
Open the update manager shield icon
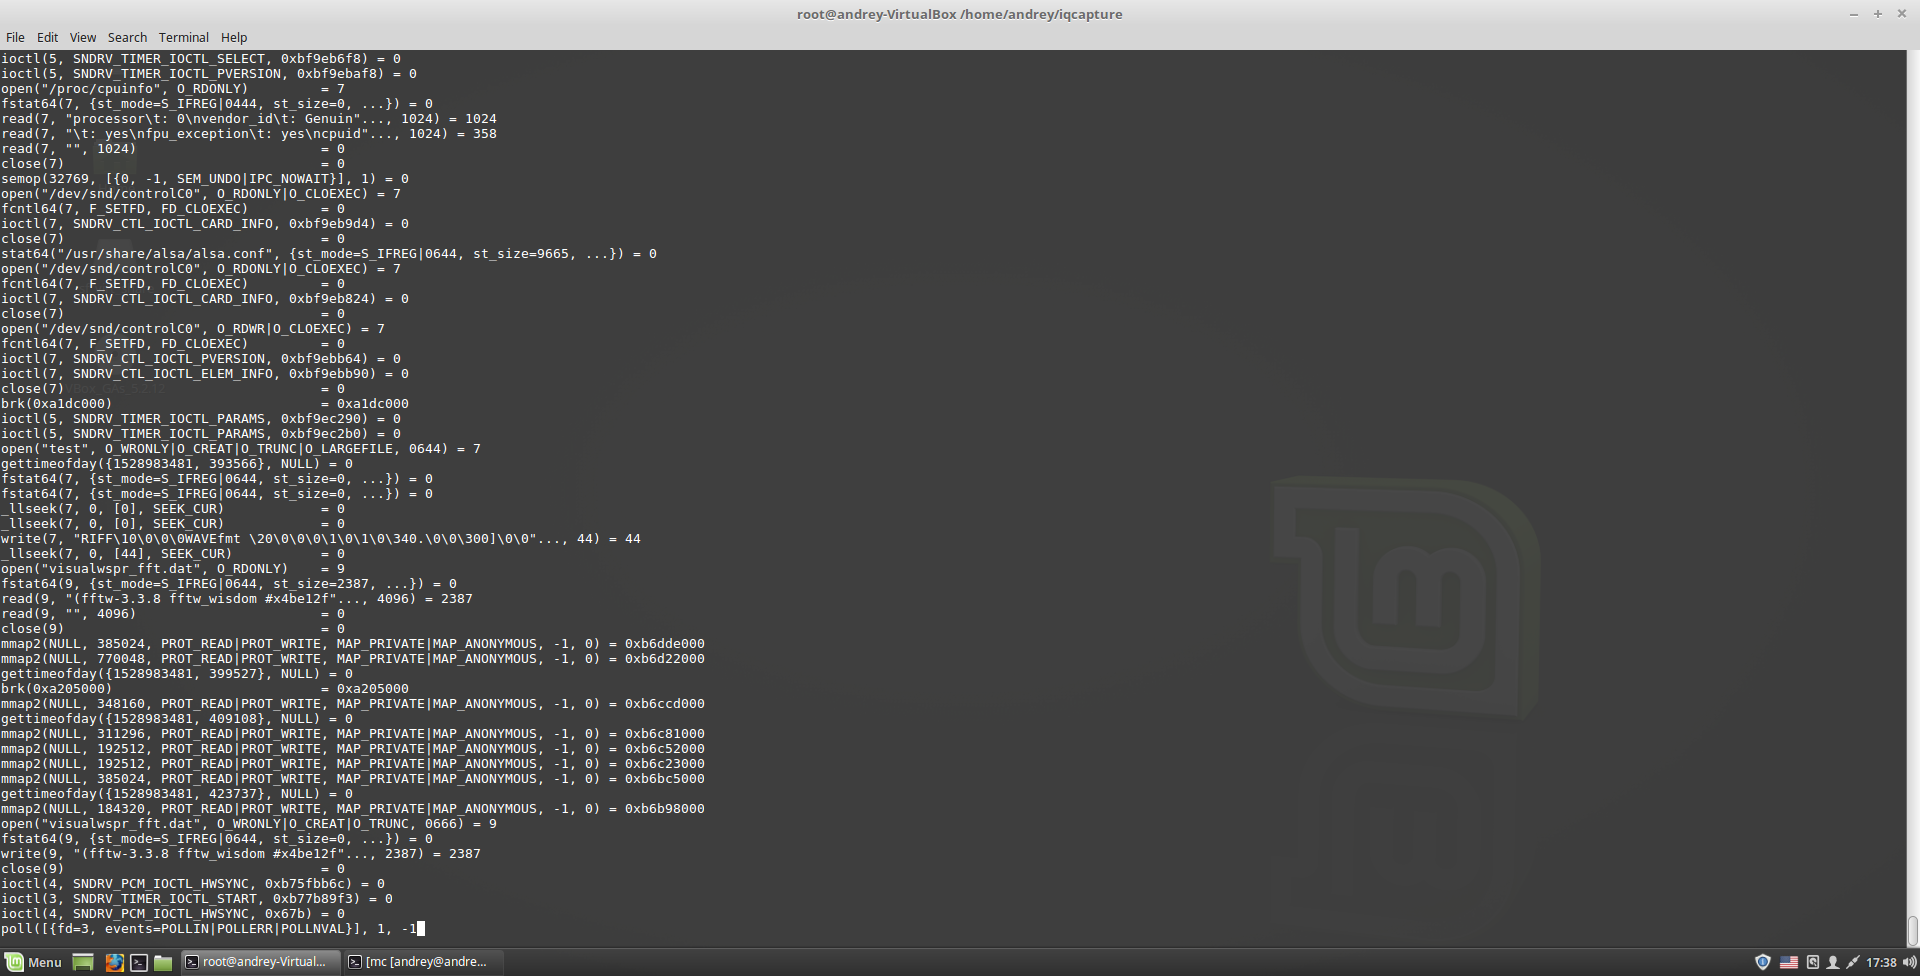point(1763,962)
